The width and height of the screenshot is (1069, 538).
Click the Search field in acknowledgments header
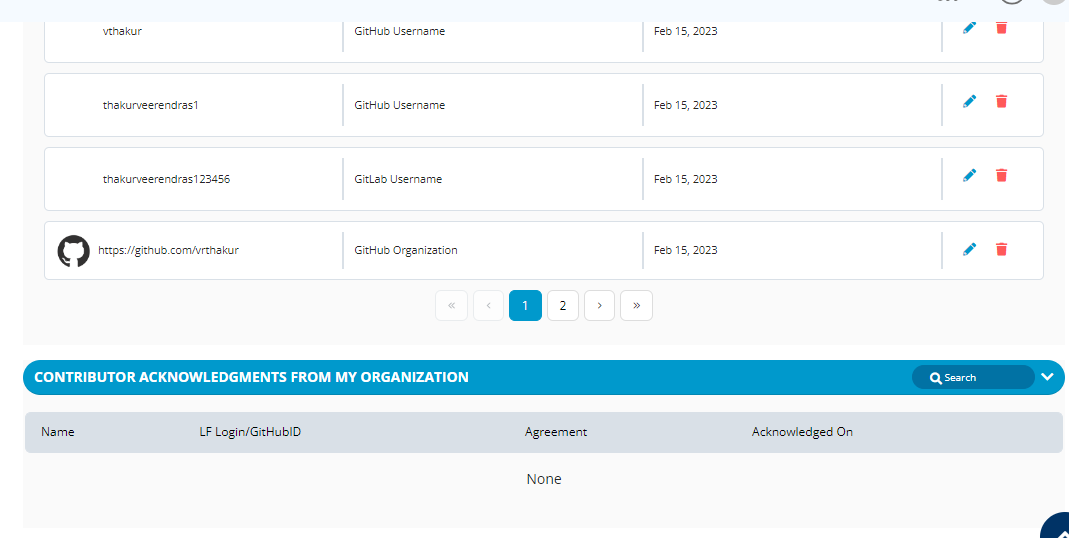tap(973, 378)
